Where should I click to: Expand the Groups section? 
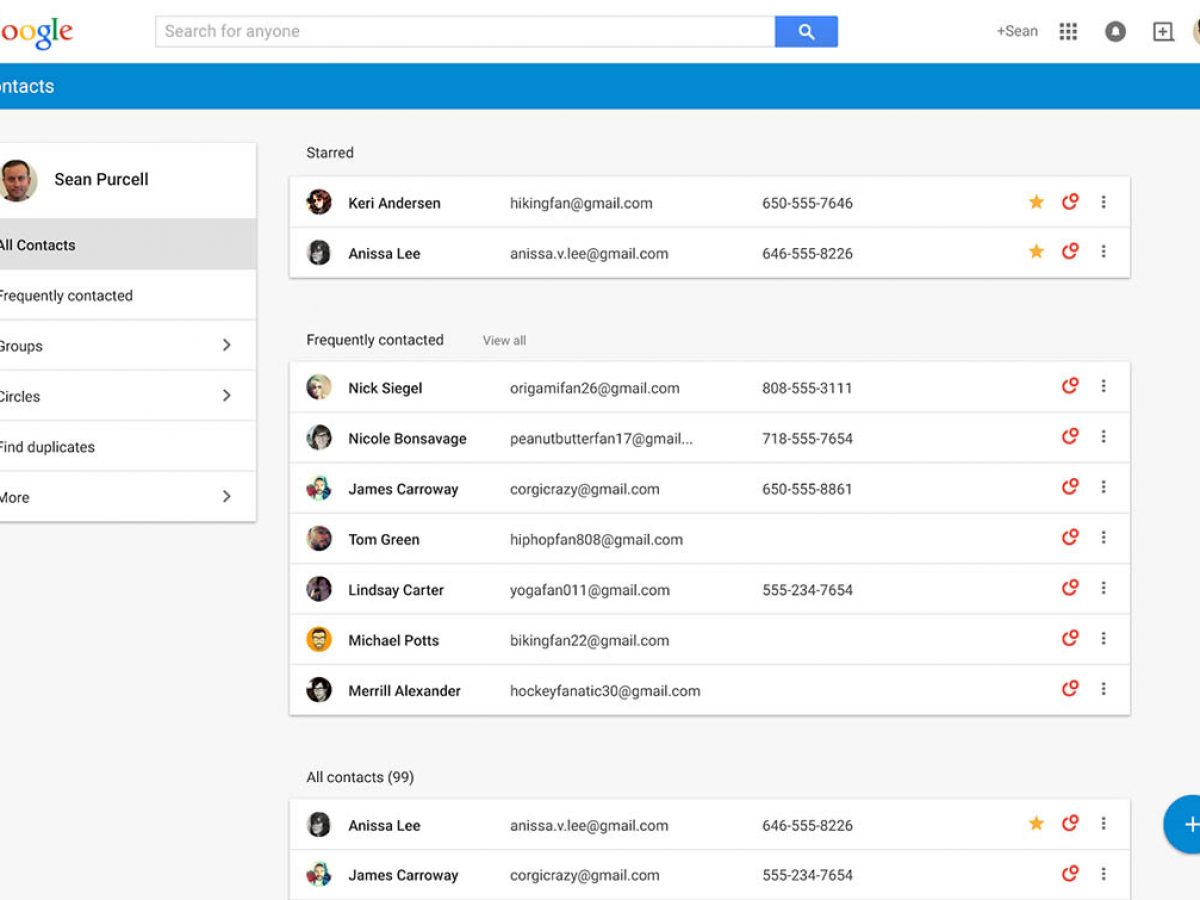(226, 345)
